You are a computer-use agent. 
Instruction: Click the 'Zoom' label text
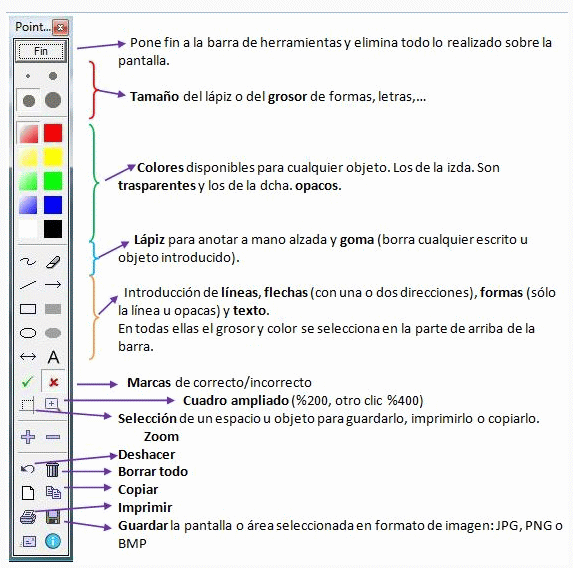click(162, 437)
